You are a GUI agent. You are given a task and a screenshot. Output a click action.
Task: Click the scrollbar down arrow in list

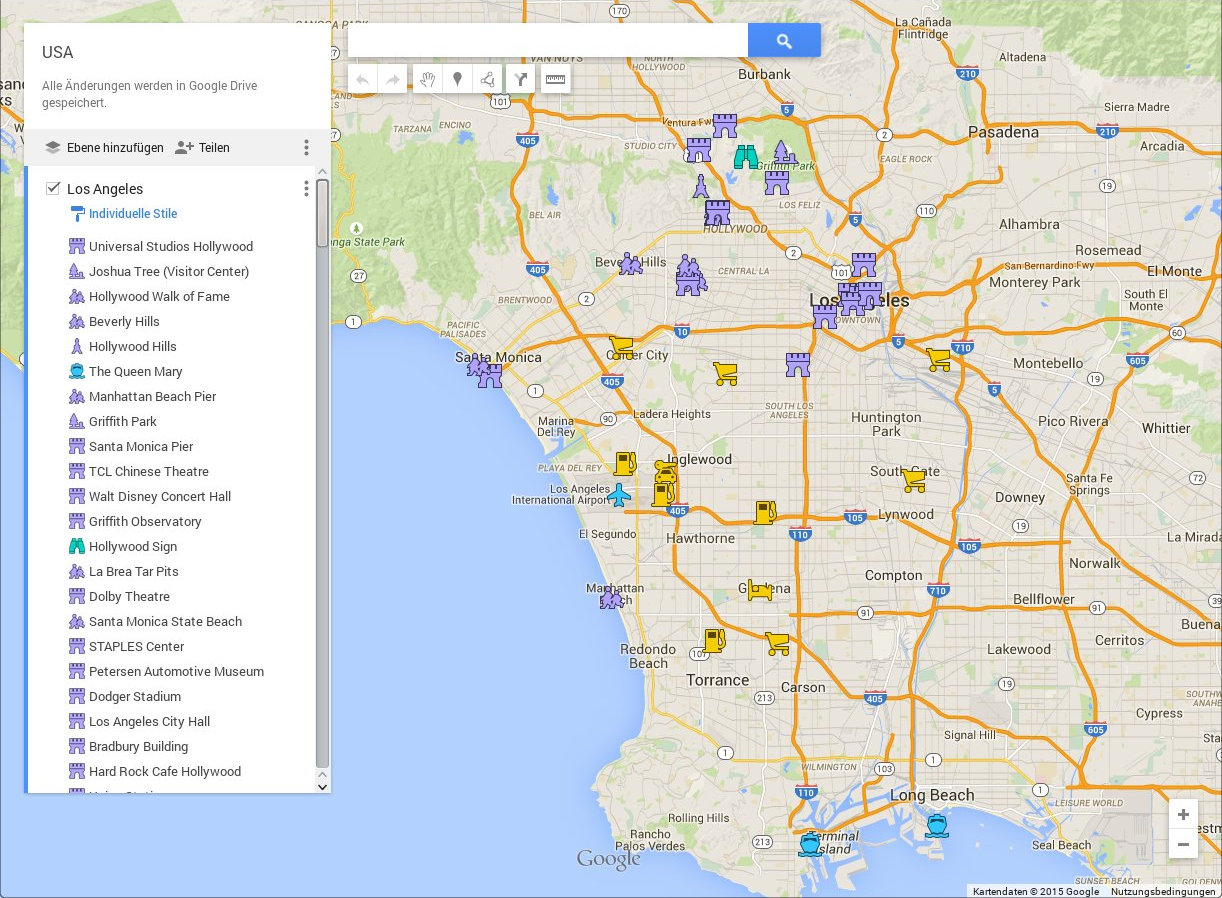pyautogui.click(x=322, y=787)
